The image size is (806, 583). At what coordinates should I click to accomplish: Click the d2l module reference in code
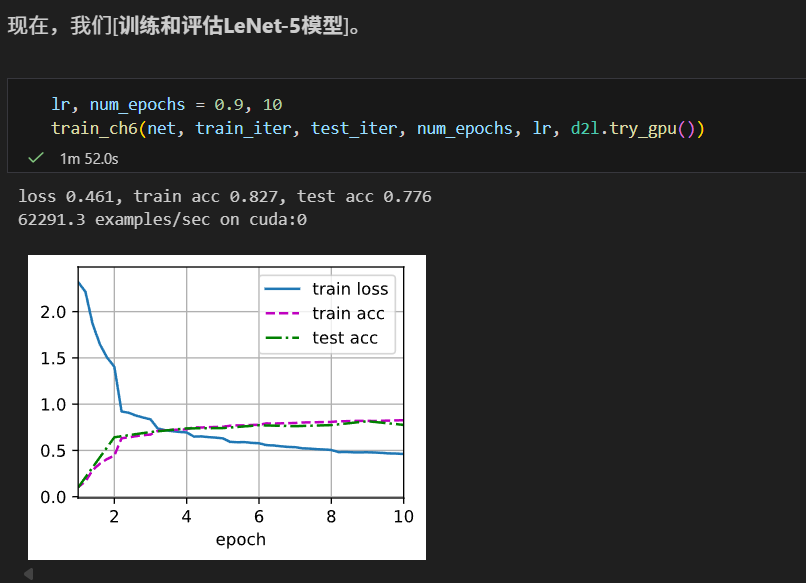pos(582,128)
